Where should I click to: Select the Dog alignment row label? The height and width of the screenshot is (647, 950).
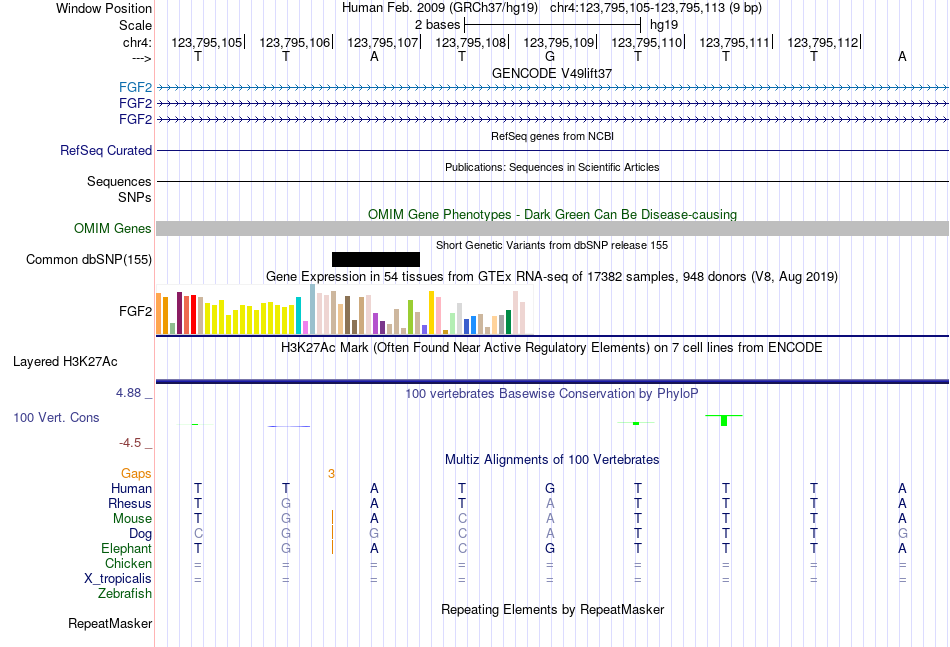click(x=141, y=534)
